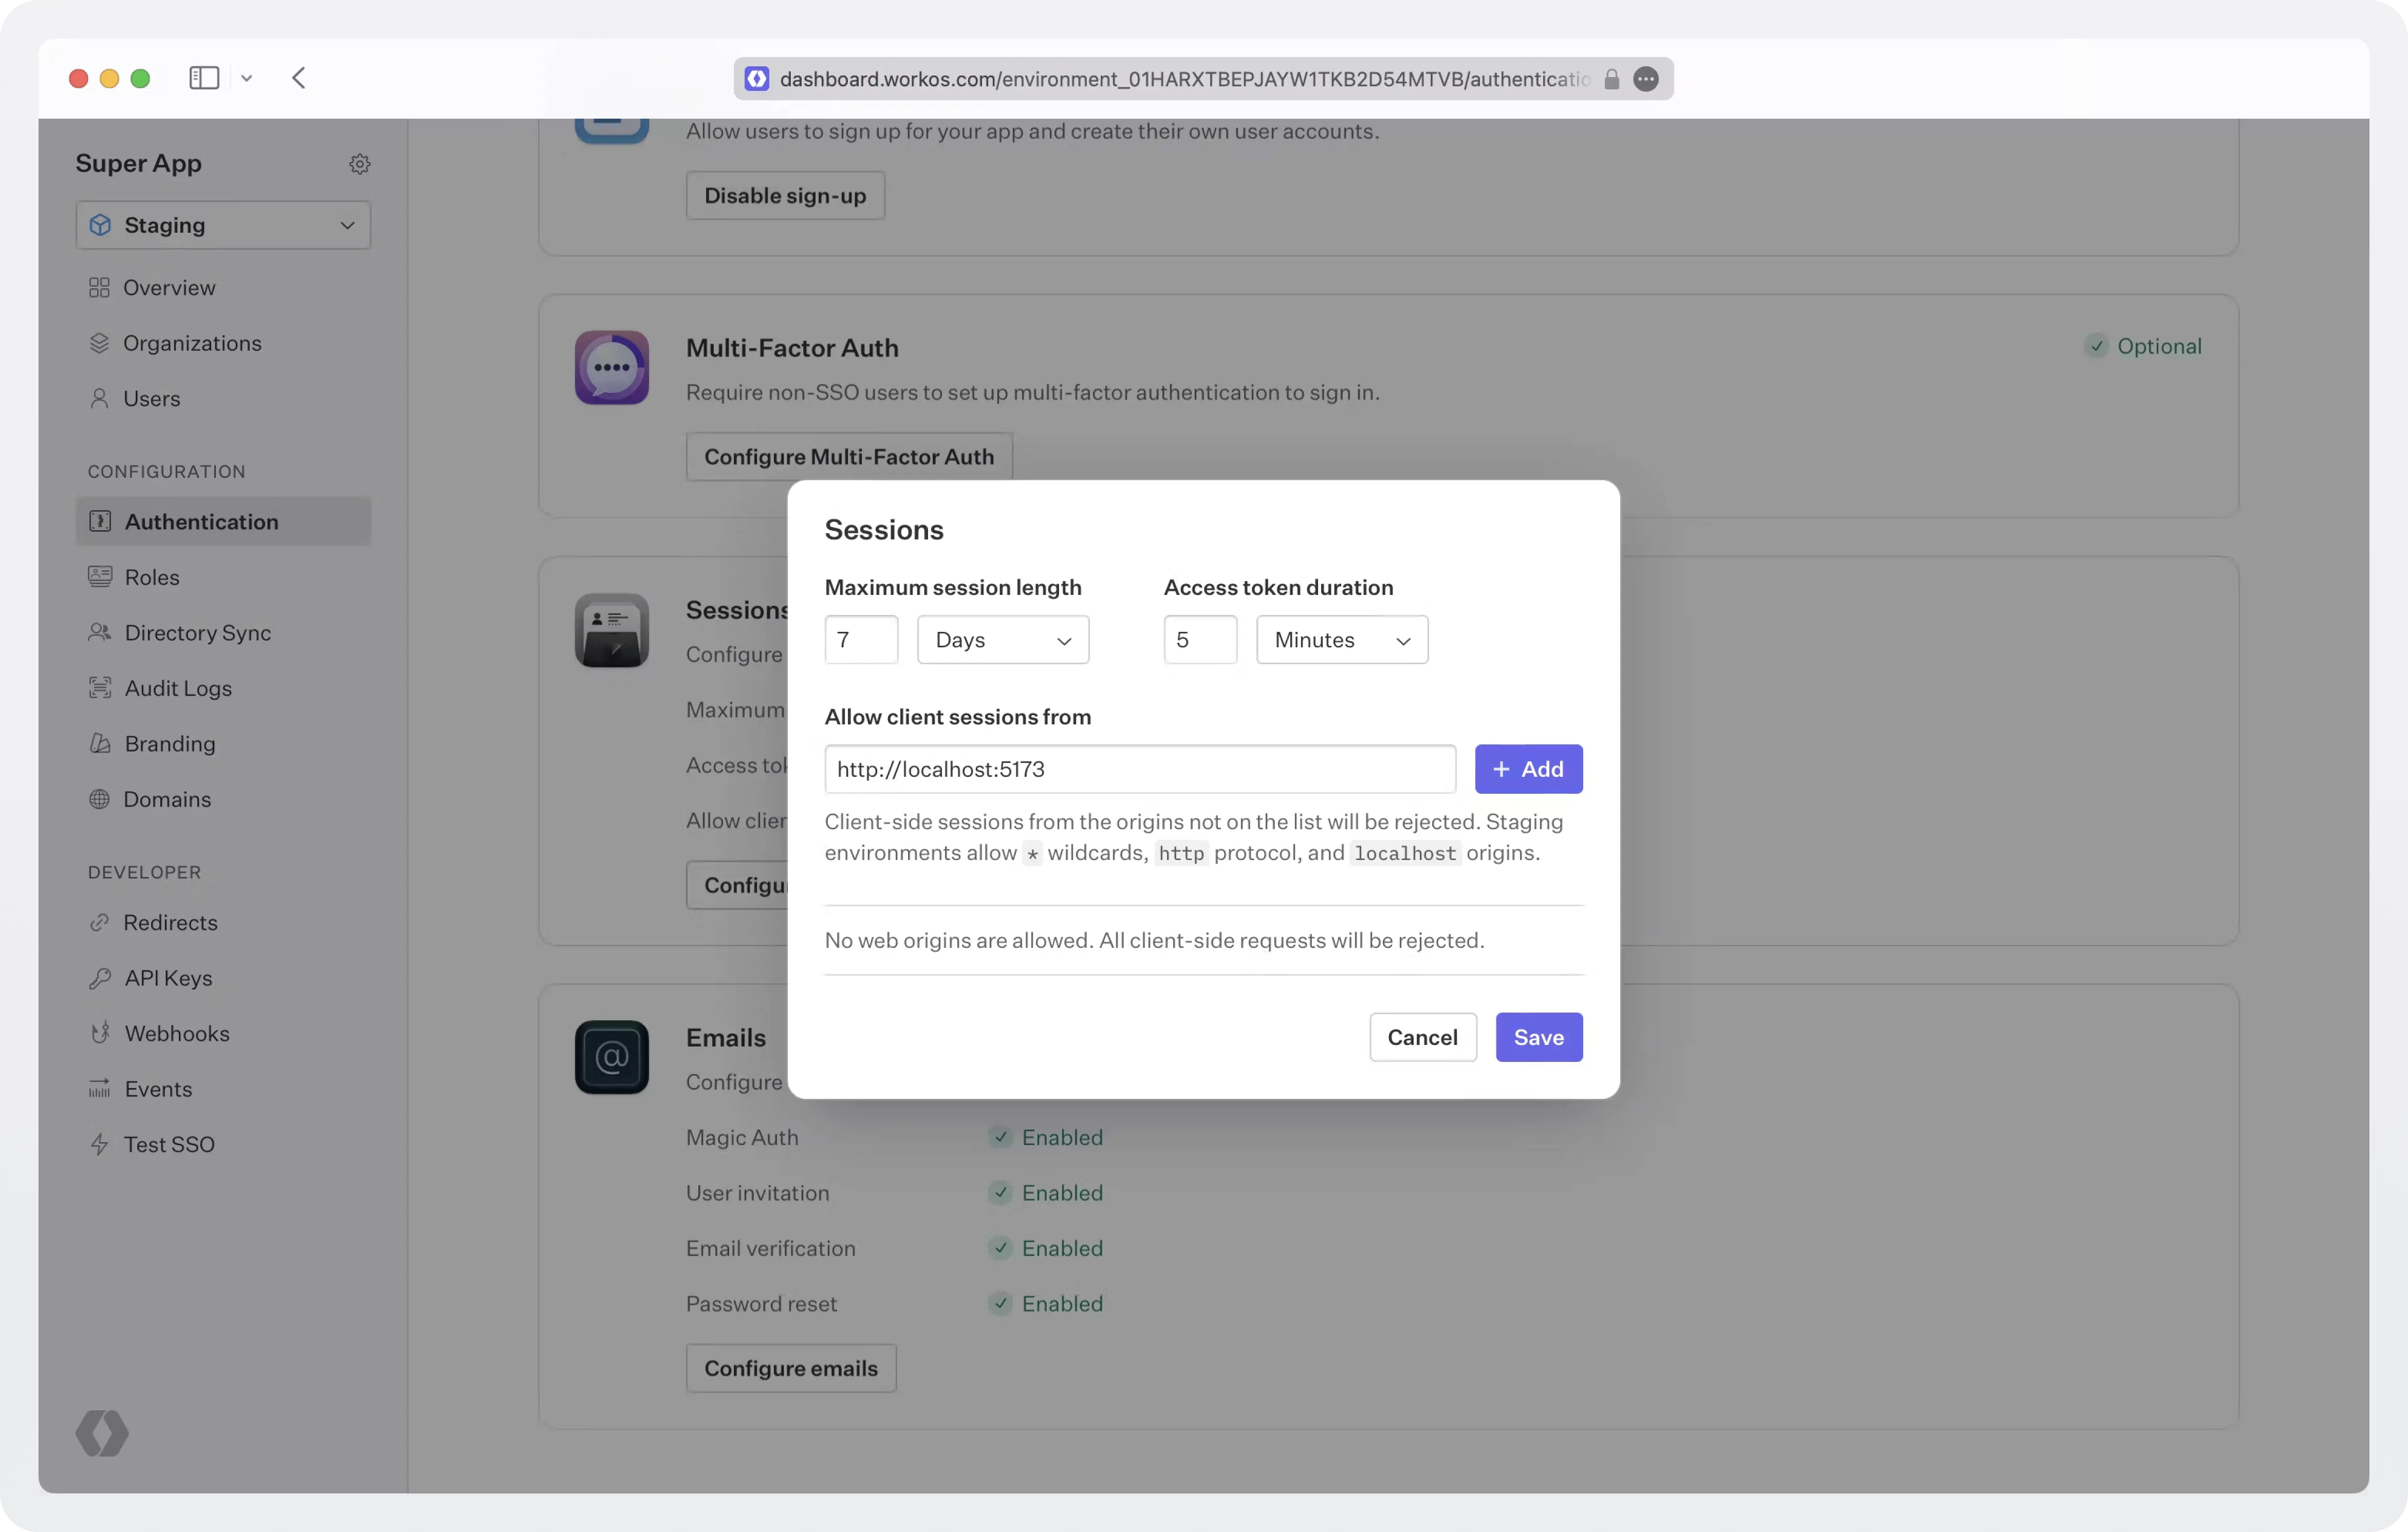Open Users in the sidebar
2408x1532 pixels.
click(x=223, y=398)
